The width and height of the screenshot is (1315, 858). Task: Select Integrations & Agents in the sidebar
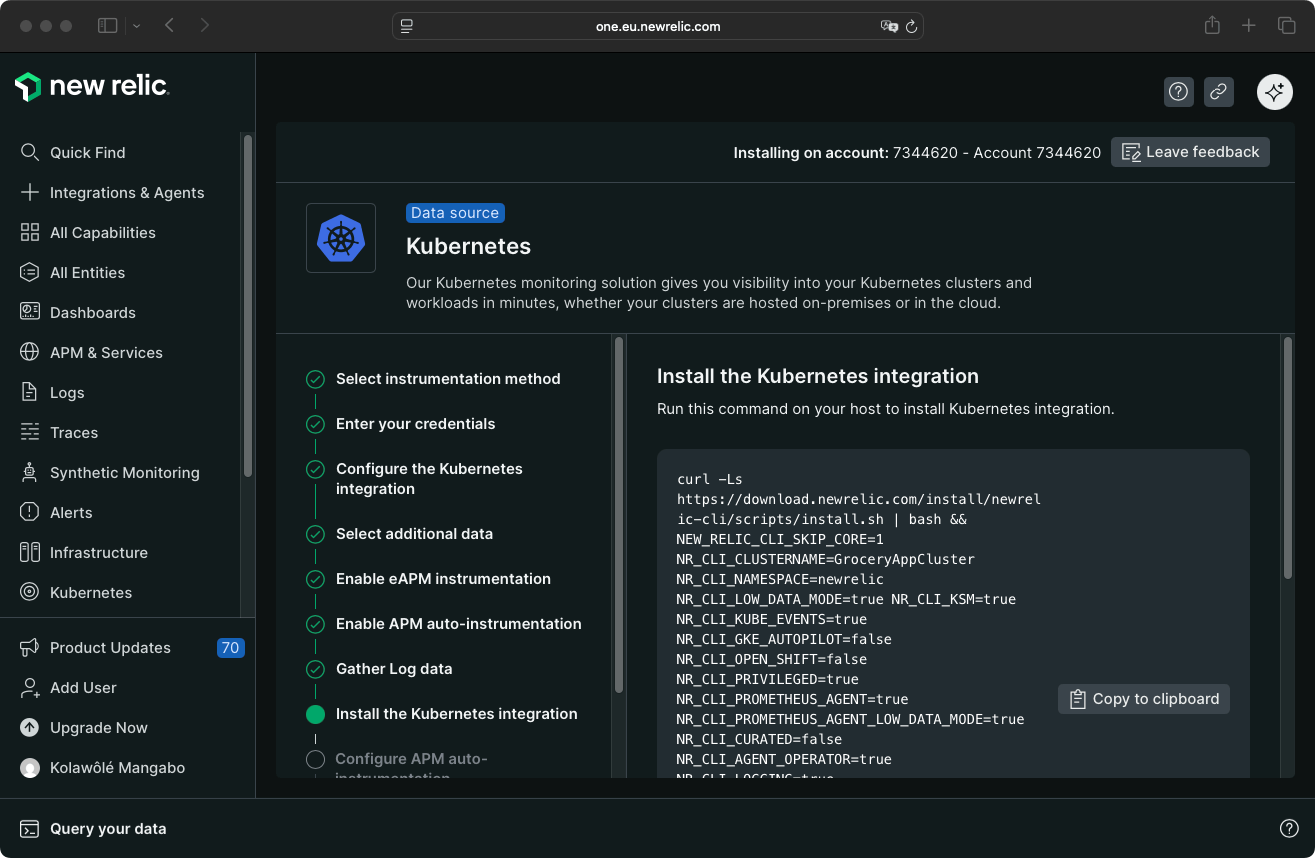(126, 192)
